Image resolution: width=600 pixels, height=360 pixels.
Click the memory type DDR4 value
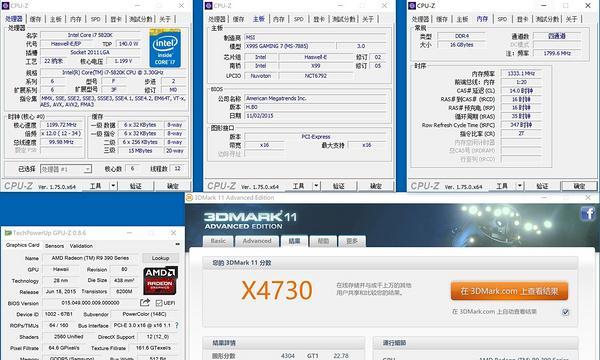[461, 36]
